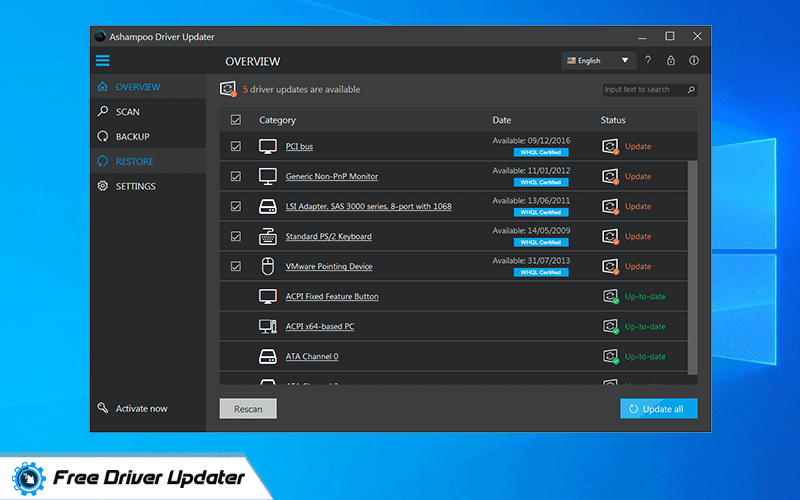Image resolution: width=800 pixels, height=500 pixels.
Task: Open the RESTORE section
Action: pyautogui.click(x=148, y=161)
